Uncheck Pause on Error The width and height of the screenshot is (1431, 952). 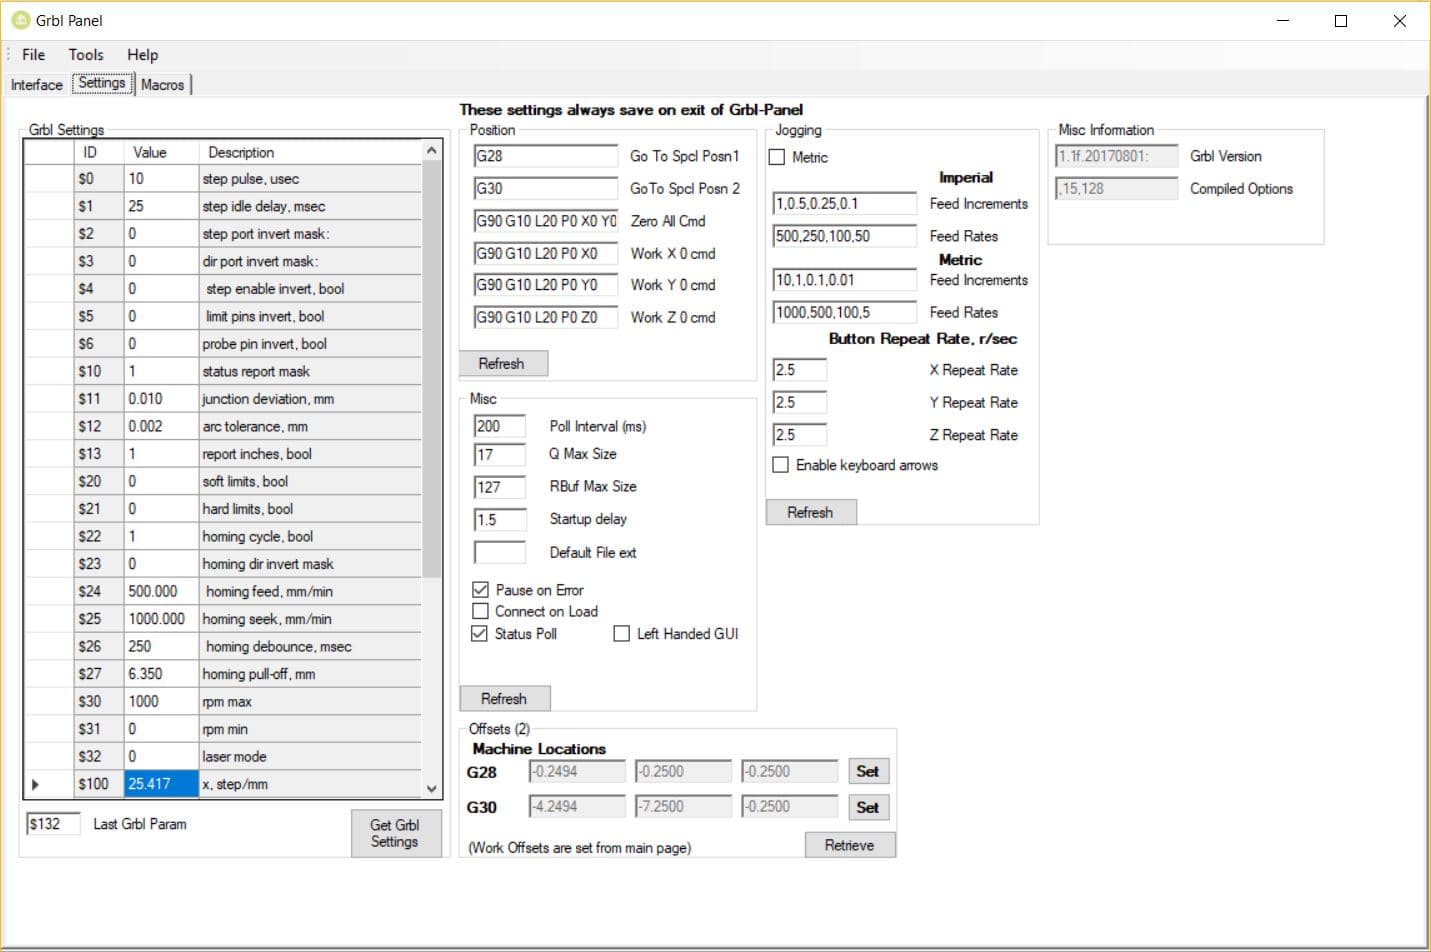(480, 589)
